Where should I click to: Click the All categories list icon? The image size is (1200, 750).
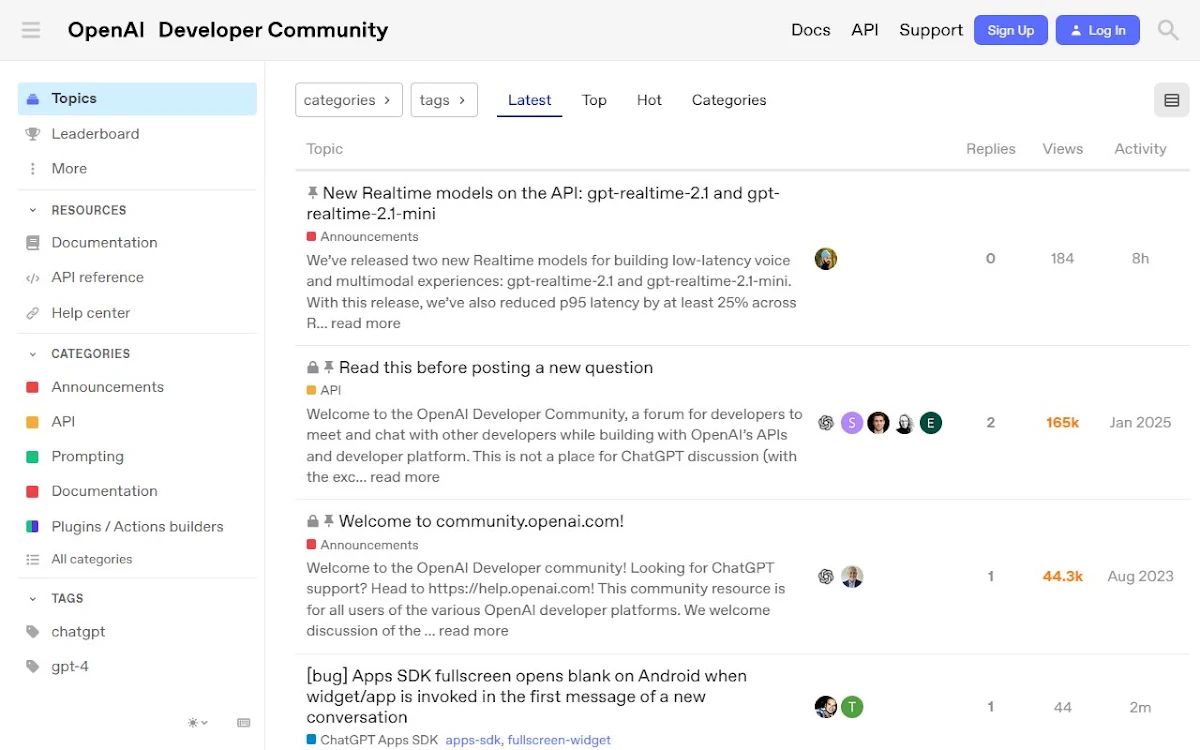click(33, 559)
